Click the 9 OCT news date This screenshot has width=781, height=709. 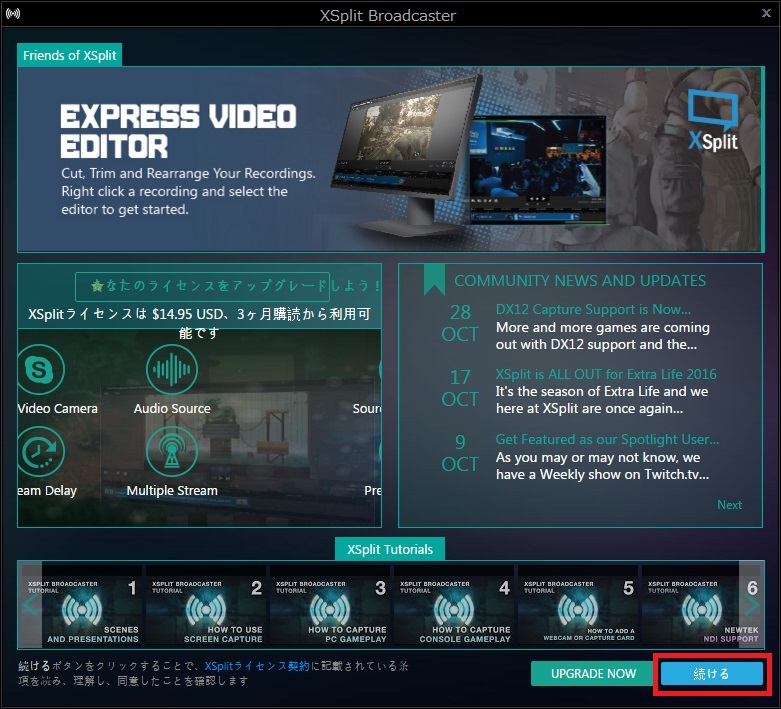[x=460, y=453]
